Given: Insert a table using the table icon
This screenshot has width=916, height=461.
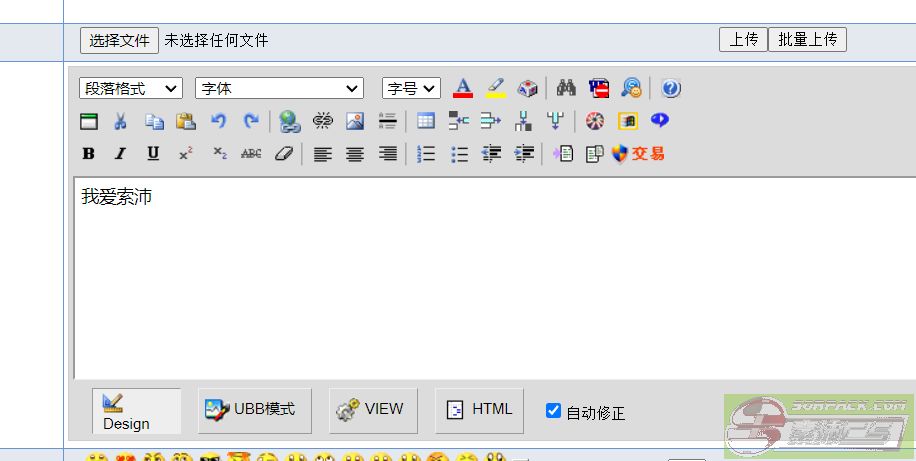Looking at the screenshot, I should [x=426, y=121].
